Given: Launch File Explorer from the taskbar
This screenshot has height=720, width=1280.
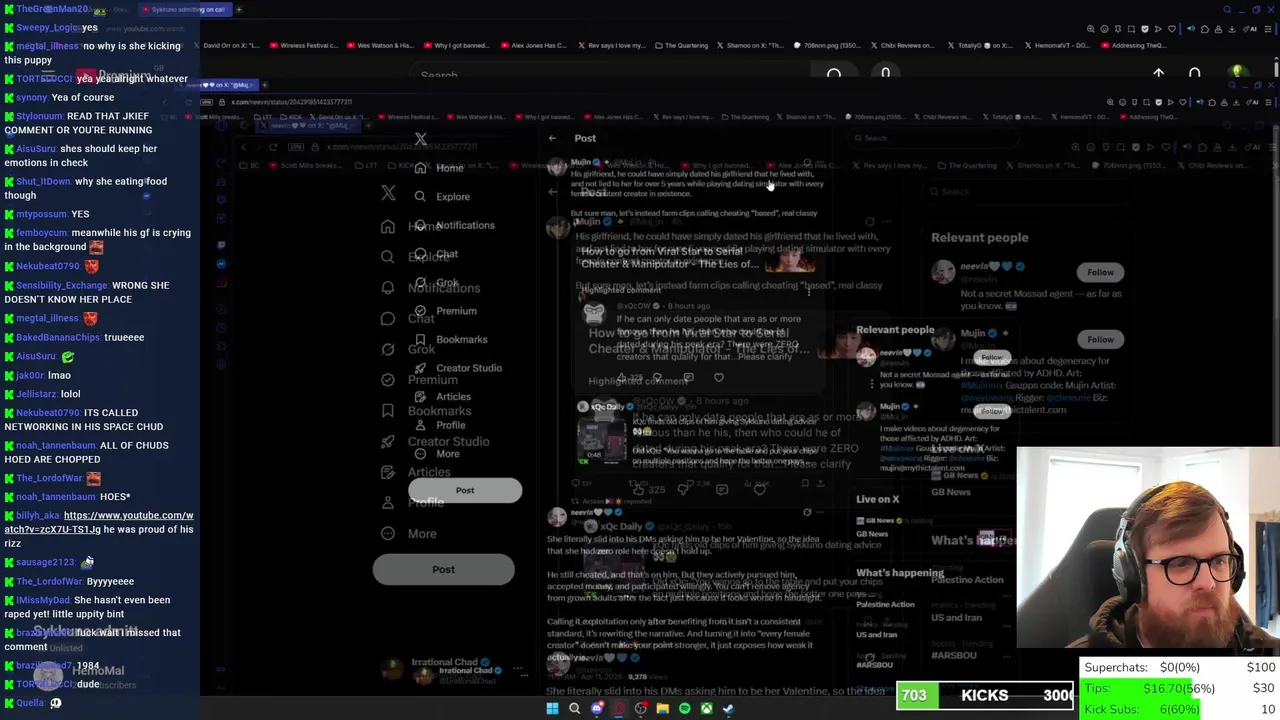Looking at the screenshot, I should (662, 709).
